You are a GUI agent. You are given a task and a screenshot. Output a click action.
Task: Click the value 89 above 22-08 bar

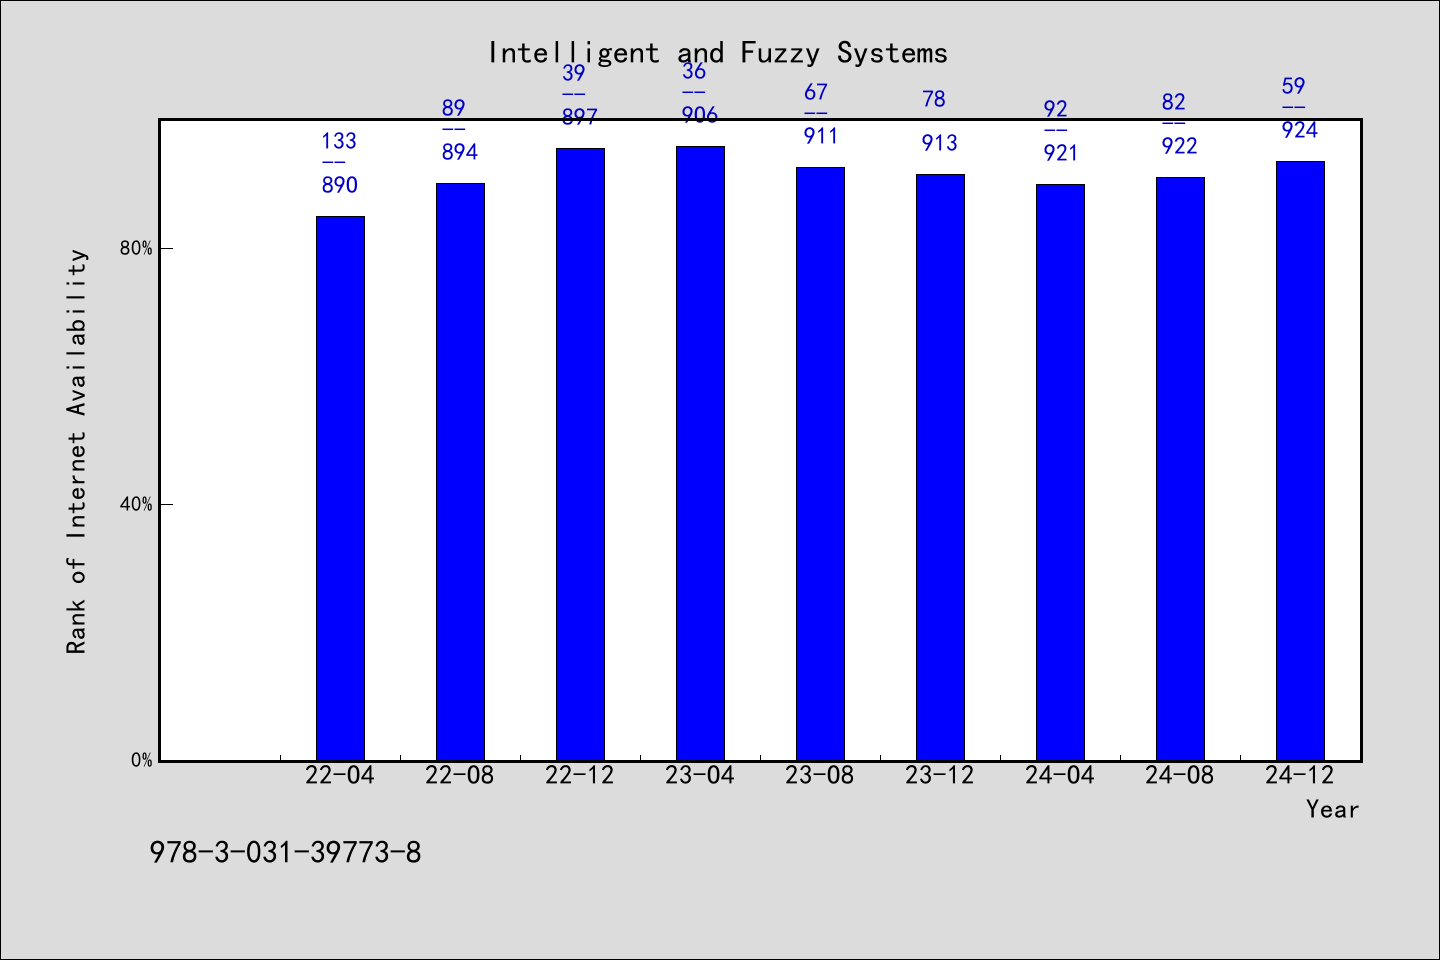(x=454, y=108)
